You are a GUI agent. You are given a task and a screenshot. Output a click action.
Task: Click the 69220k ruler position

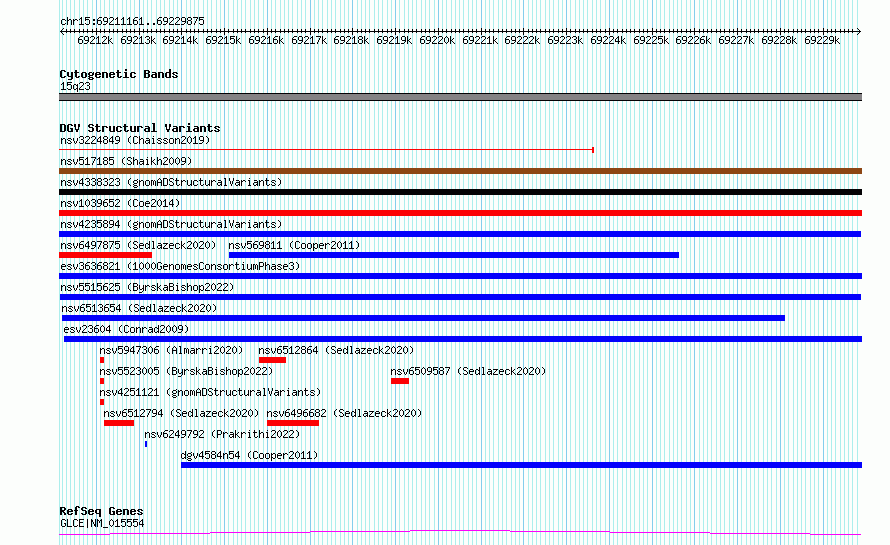pos(437,40)
